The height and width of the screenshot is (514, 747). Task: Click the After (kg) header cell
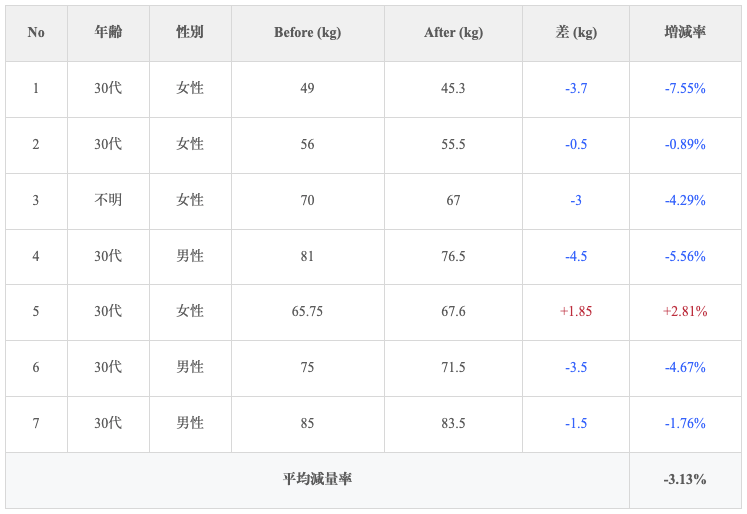(453, 33)
